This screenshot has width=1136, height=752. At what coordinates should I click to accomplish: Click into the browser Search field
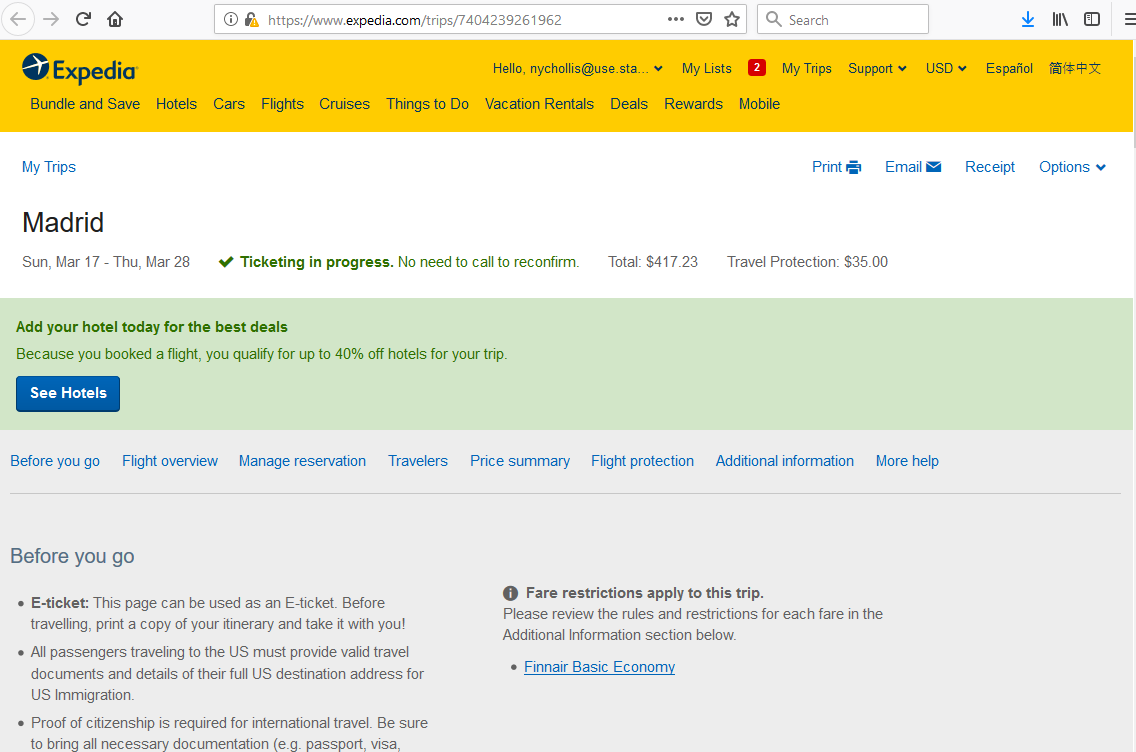pyautogui.click(x=852, y=19)
